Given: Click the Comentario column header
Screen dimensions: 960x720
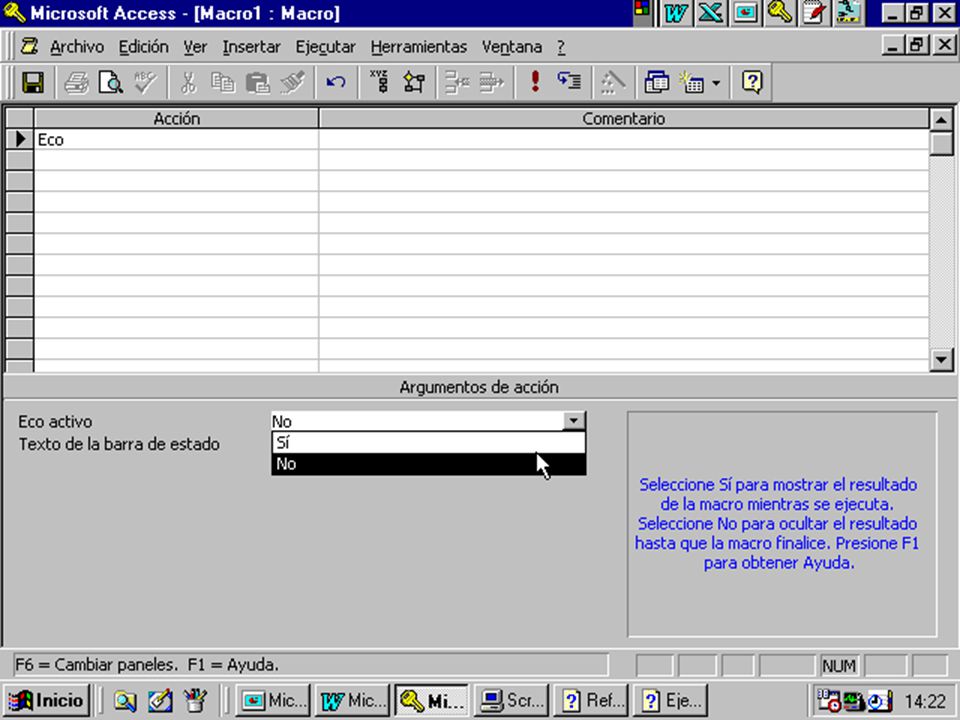Looking at the screenshot, I should pyautogui.click(x=624, y=118).
